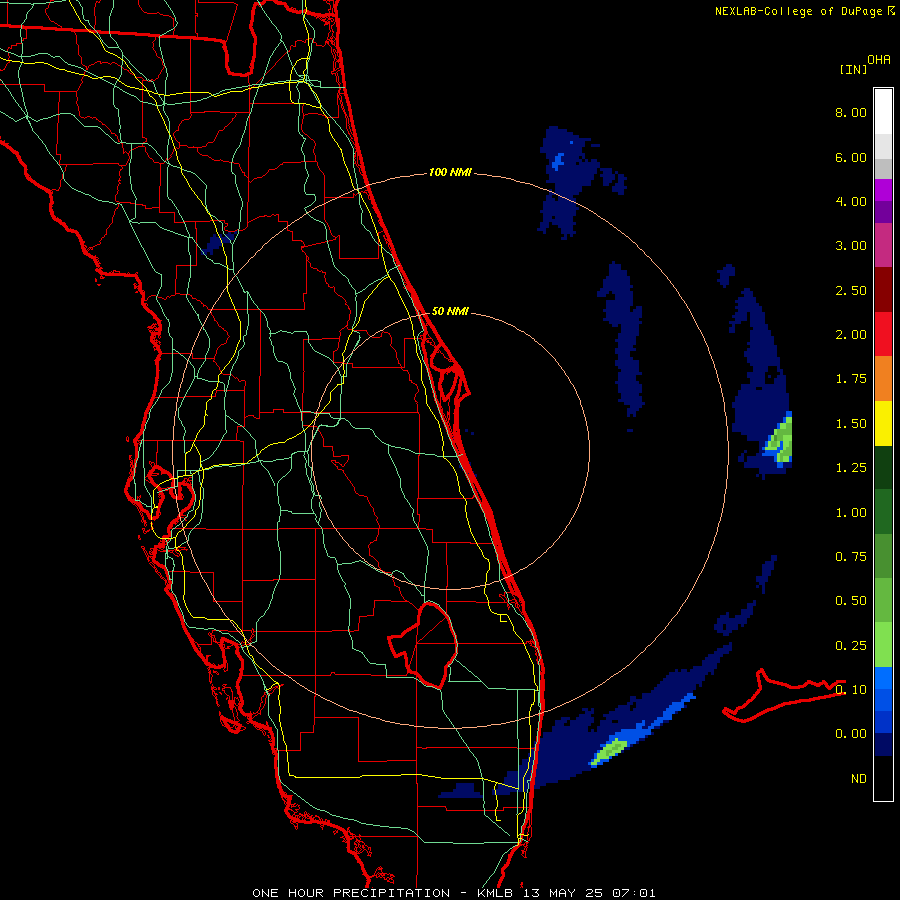The width and height of the screenshot is (900, 900).
Task: Pick the light blue legend swatch
Action: click(x=883, y=678)
